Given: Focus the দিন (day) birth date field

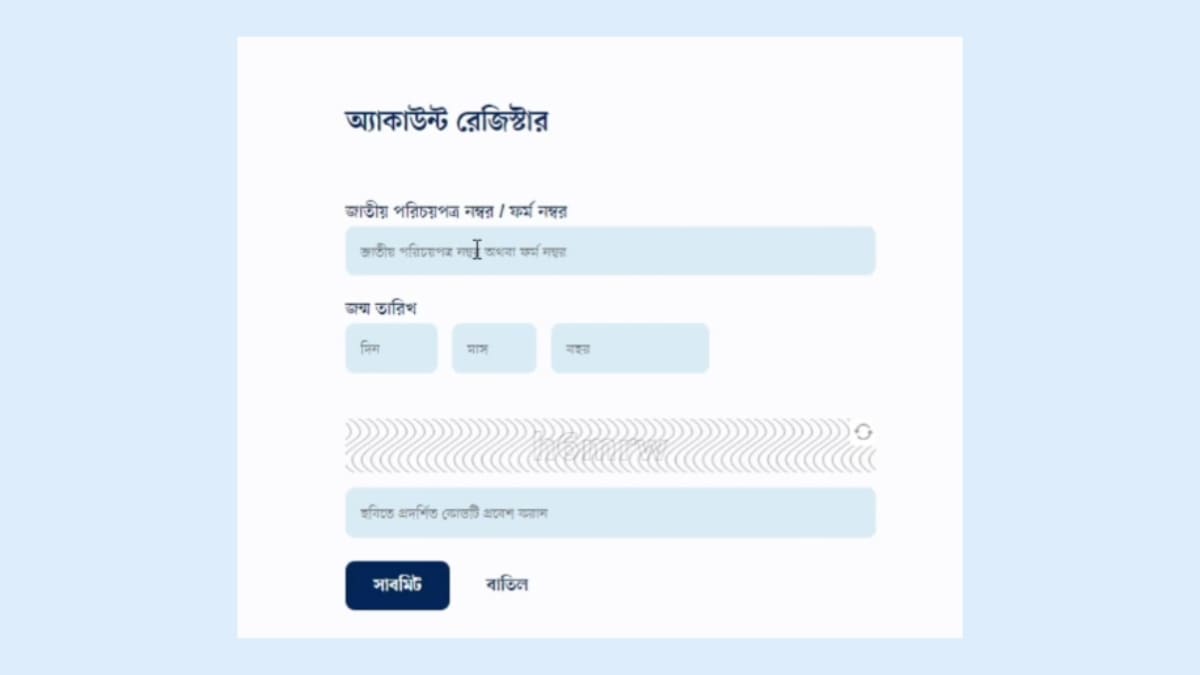Looking at the screenshot, I should (x=391, y=348).
